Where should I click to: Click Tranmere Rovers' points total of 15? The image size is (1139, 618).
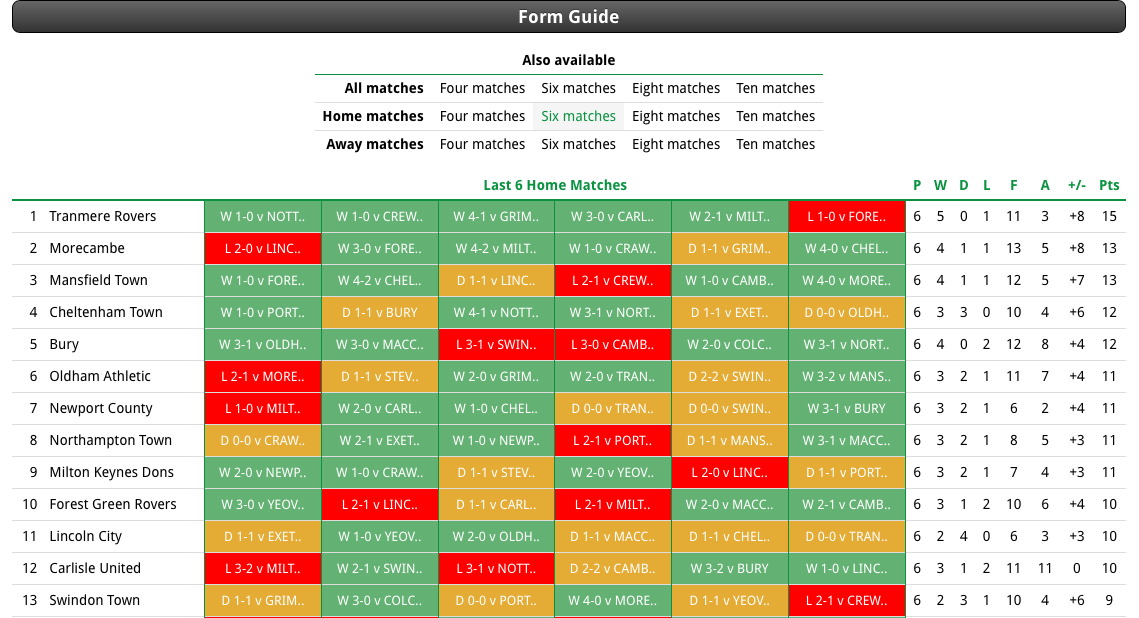tap(1109, 216)
